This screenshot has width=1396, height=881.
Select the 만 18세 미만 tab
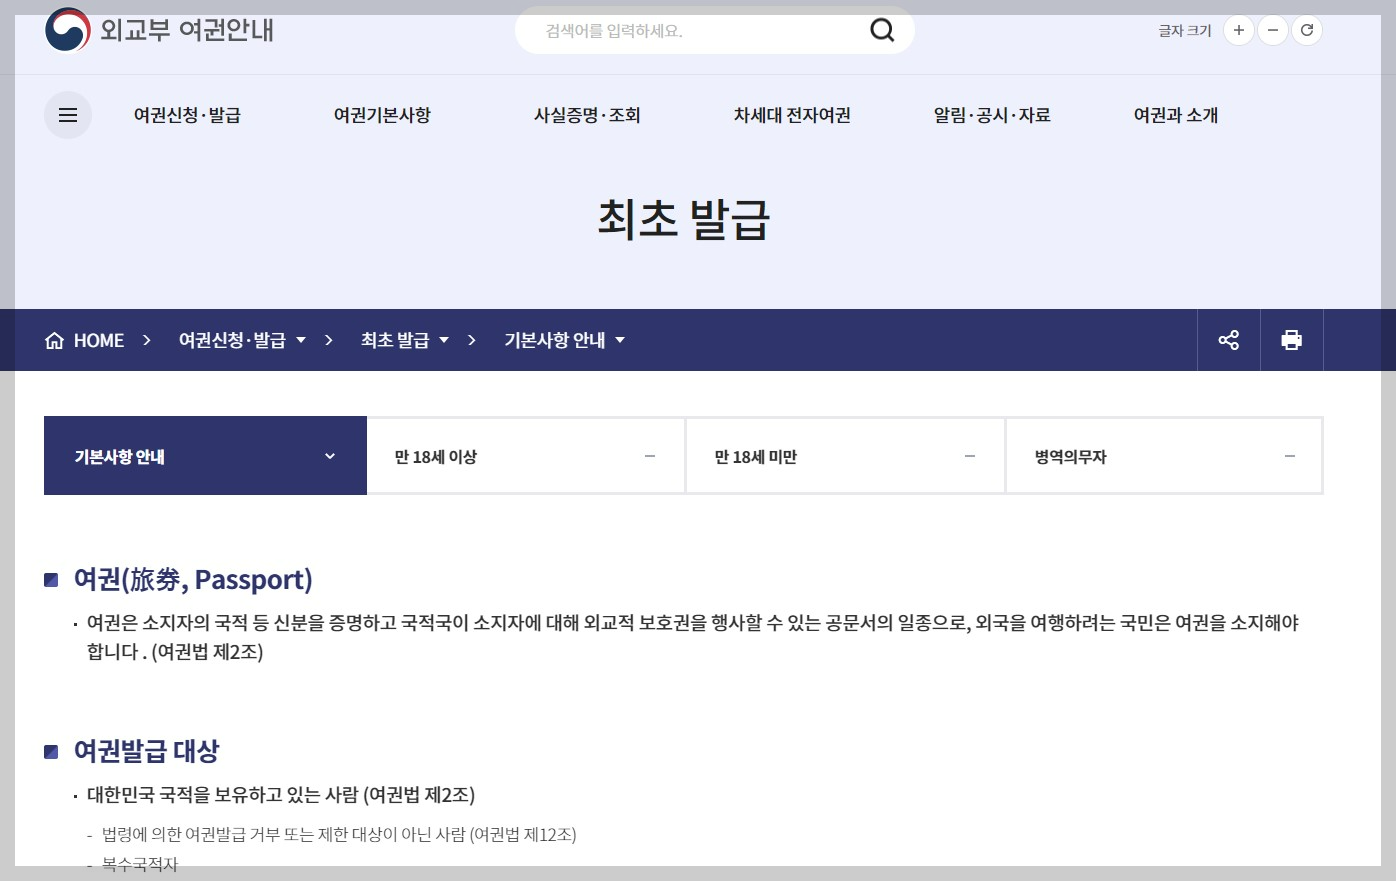click(x=845, y=456)
